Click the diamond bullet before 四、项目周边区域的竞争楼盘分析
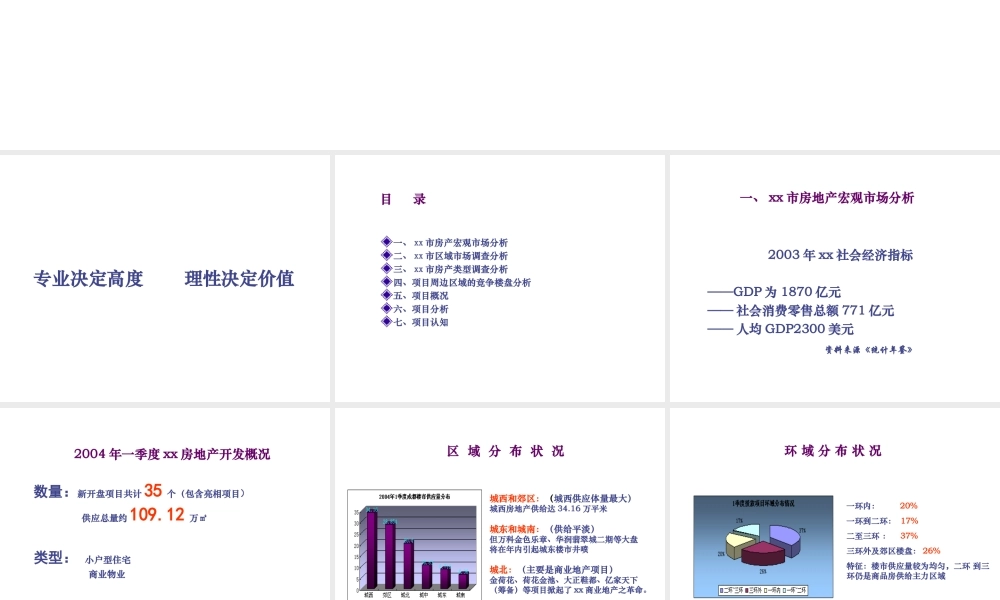Viewport: 1000px width, 600px height. (386, 281)
